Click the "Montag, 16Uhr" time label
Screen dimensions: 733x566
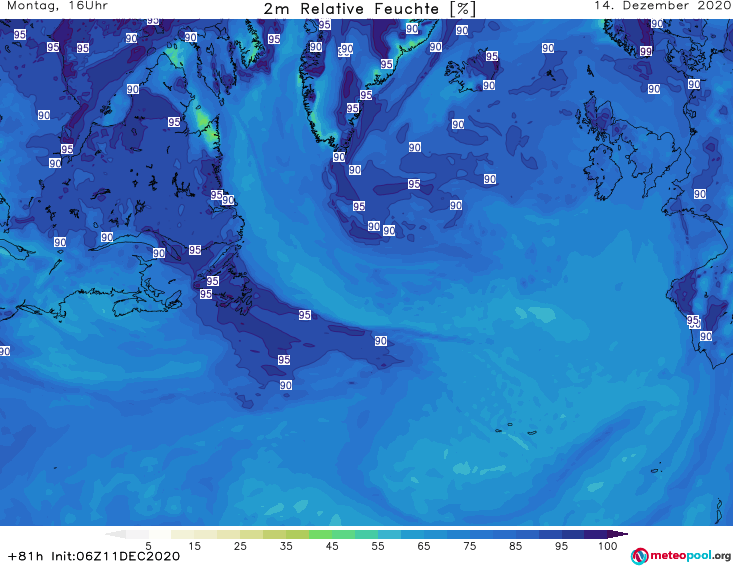[x=57, y=6]
